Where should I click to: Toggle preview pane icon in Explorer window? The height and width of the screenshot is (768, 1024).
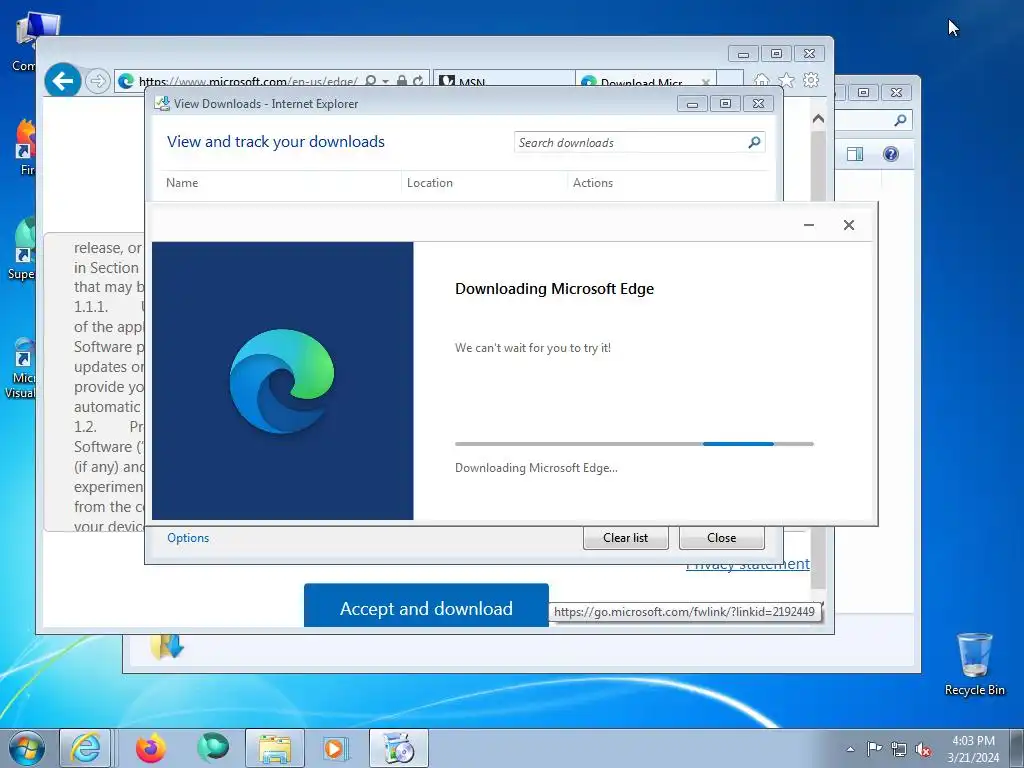[x=855, y=154]
